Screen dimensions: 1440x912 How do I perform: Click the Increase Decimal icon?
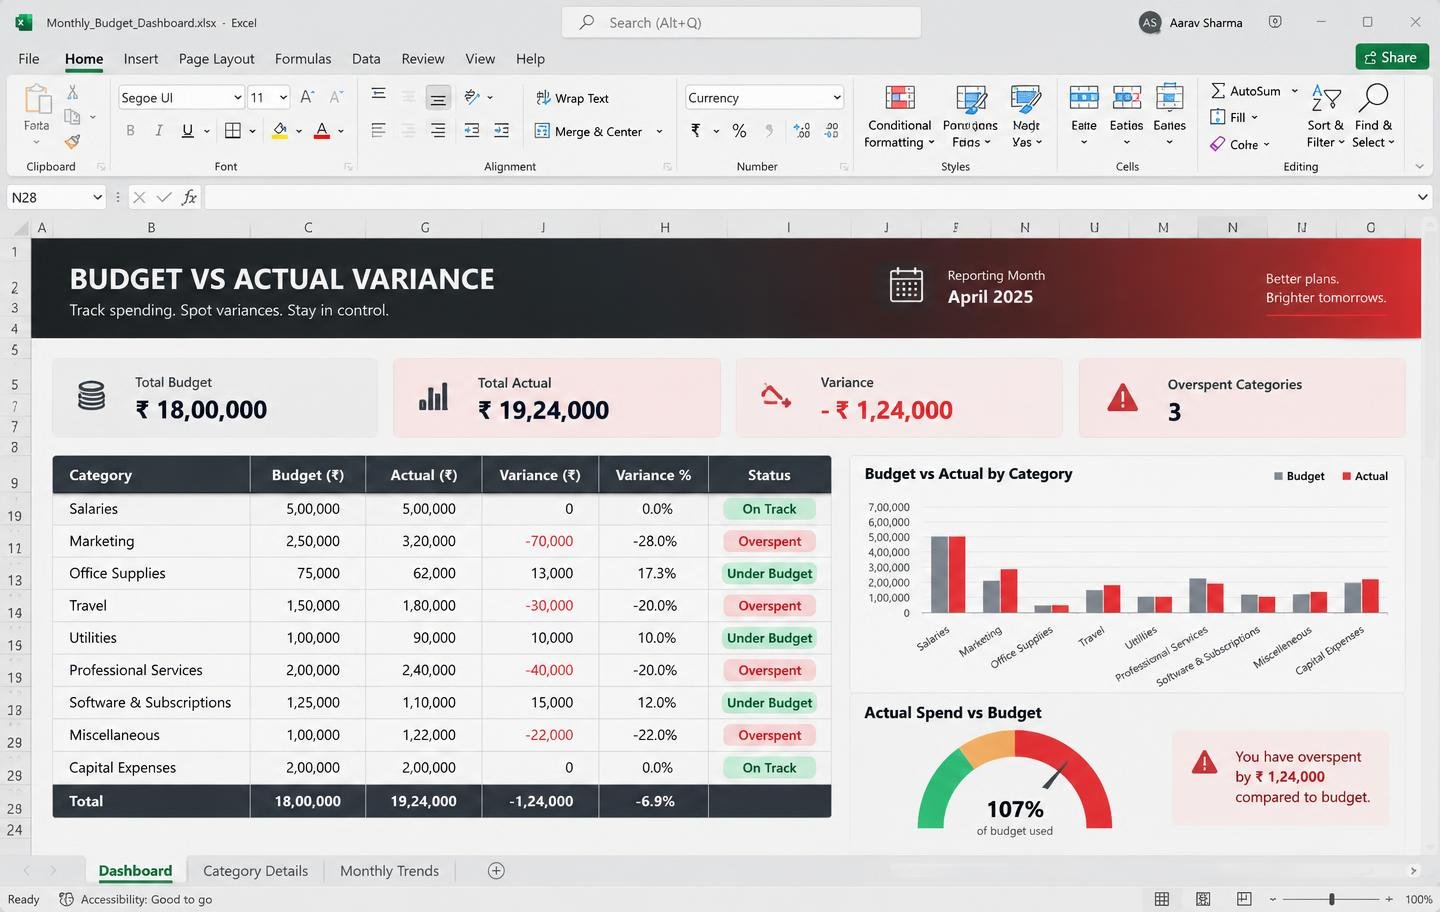(802, 130)
